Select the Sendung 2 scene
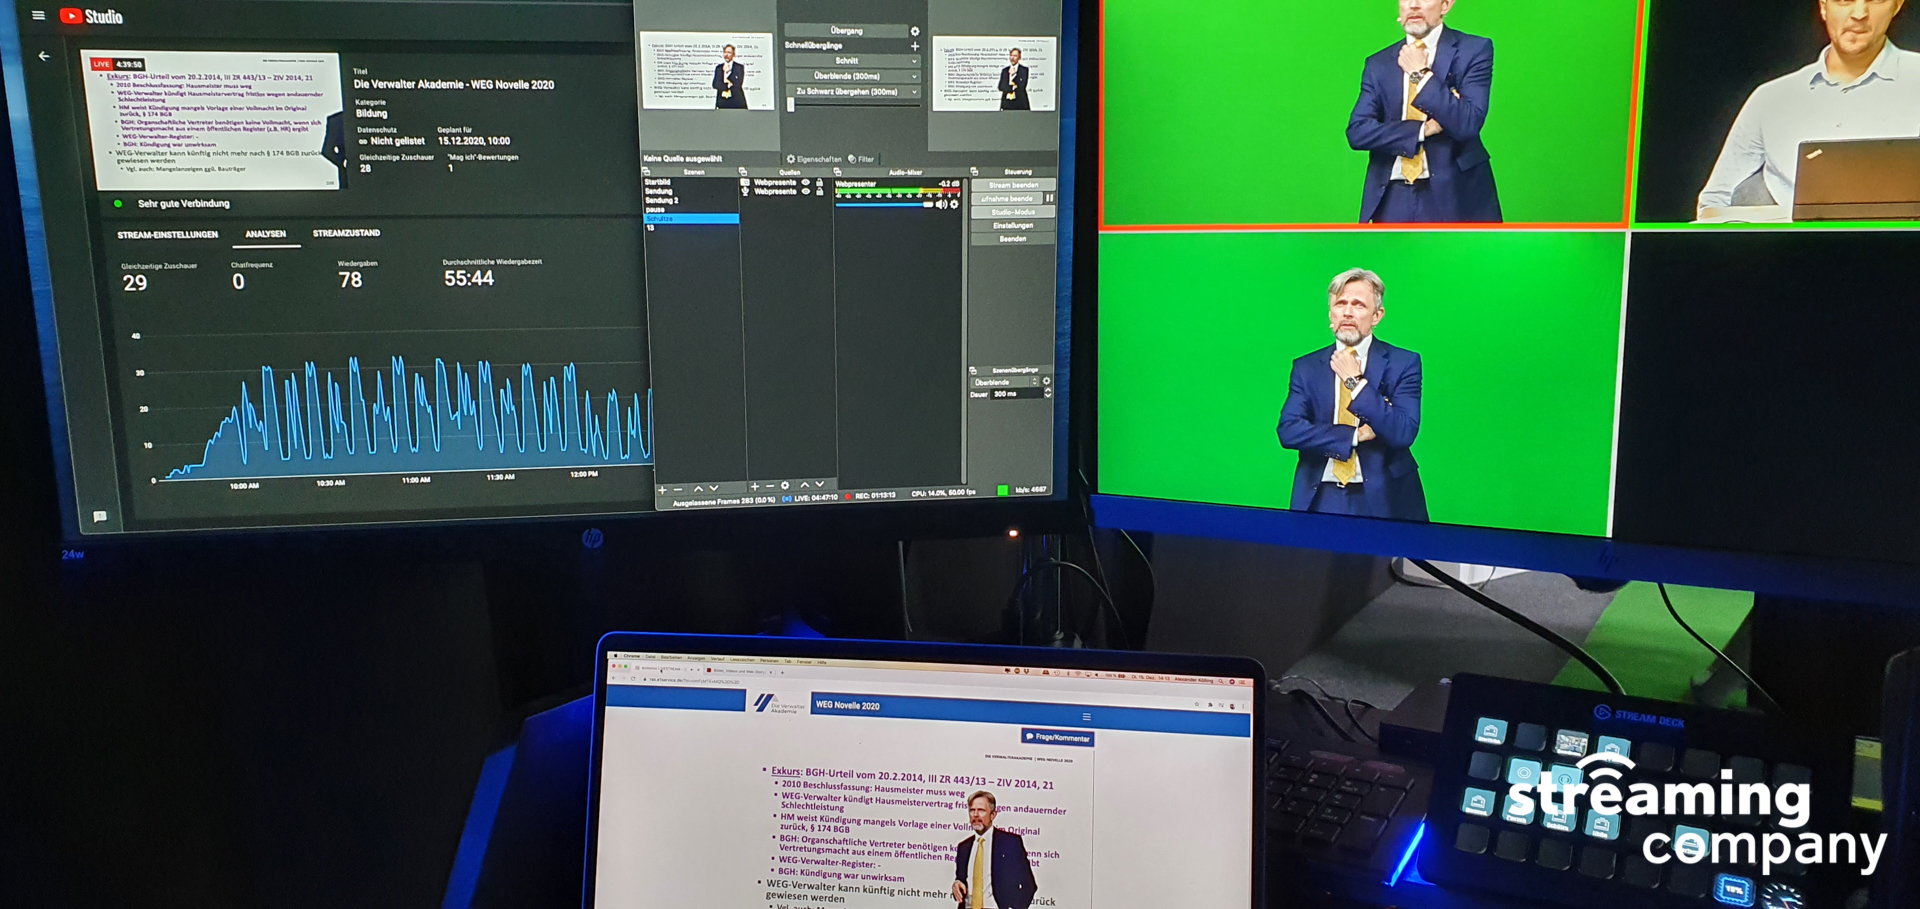The width and height of the screenshot is (1920, 909). [x=662, y=200]
